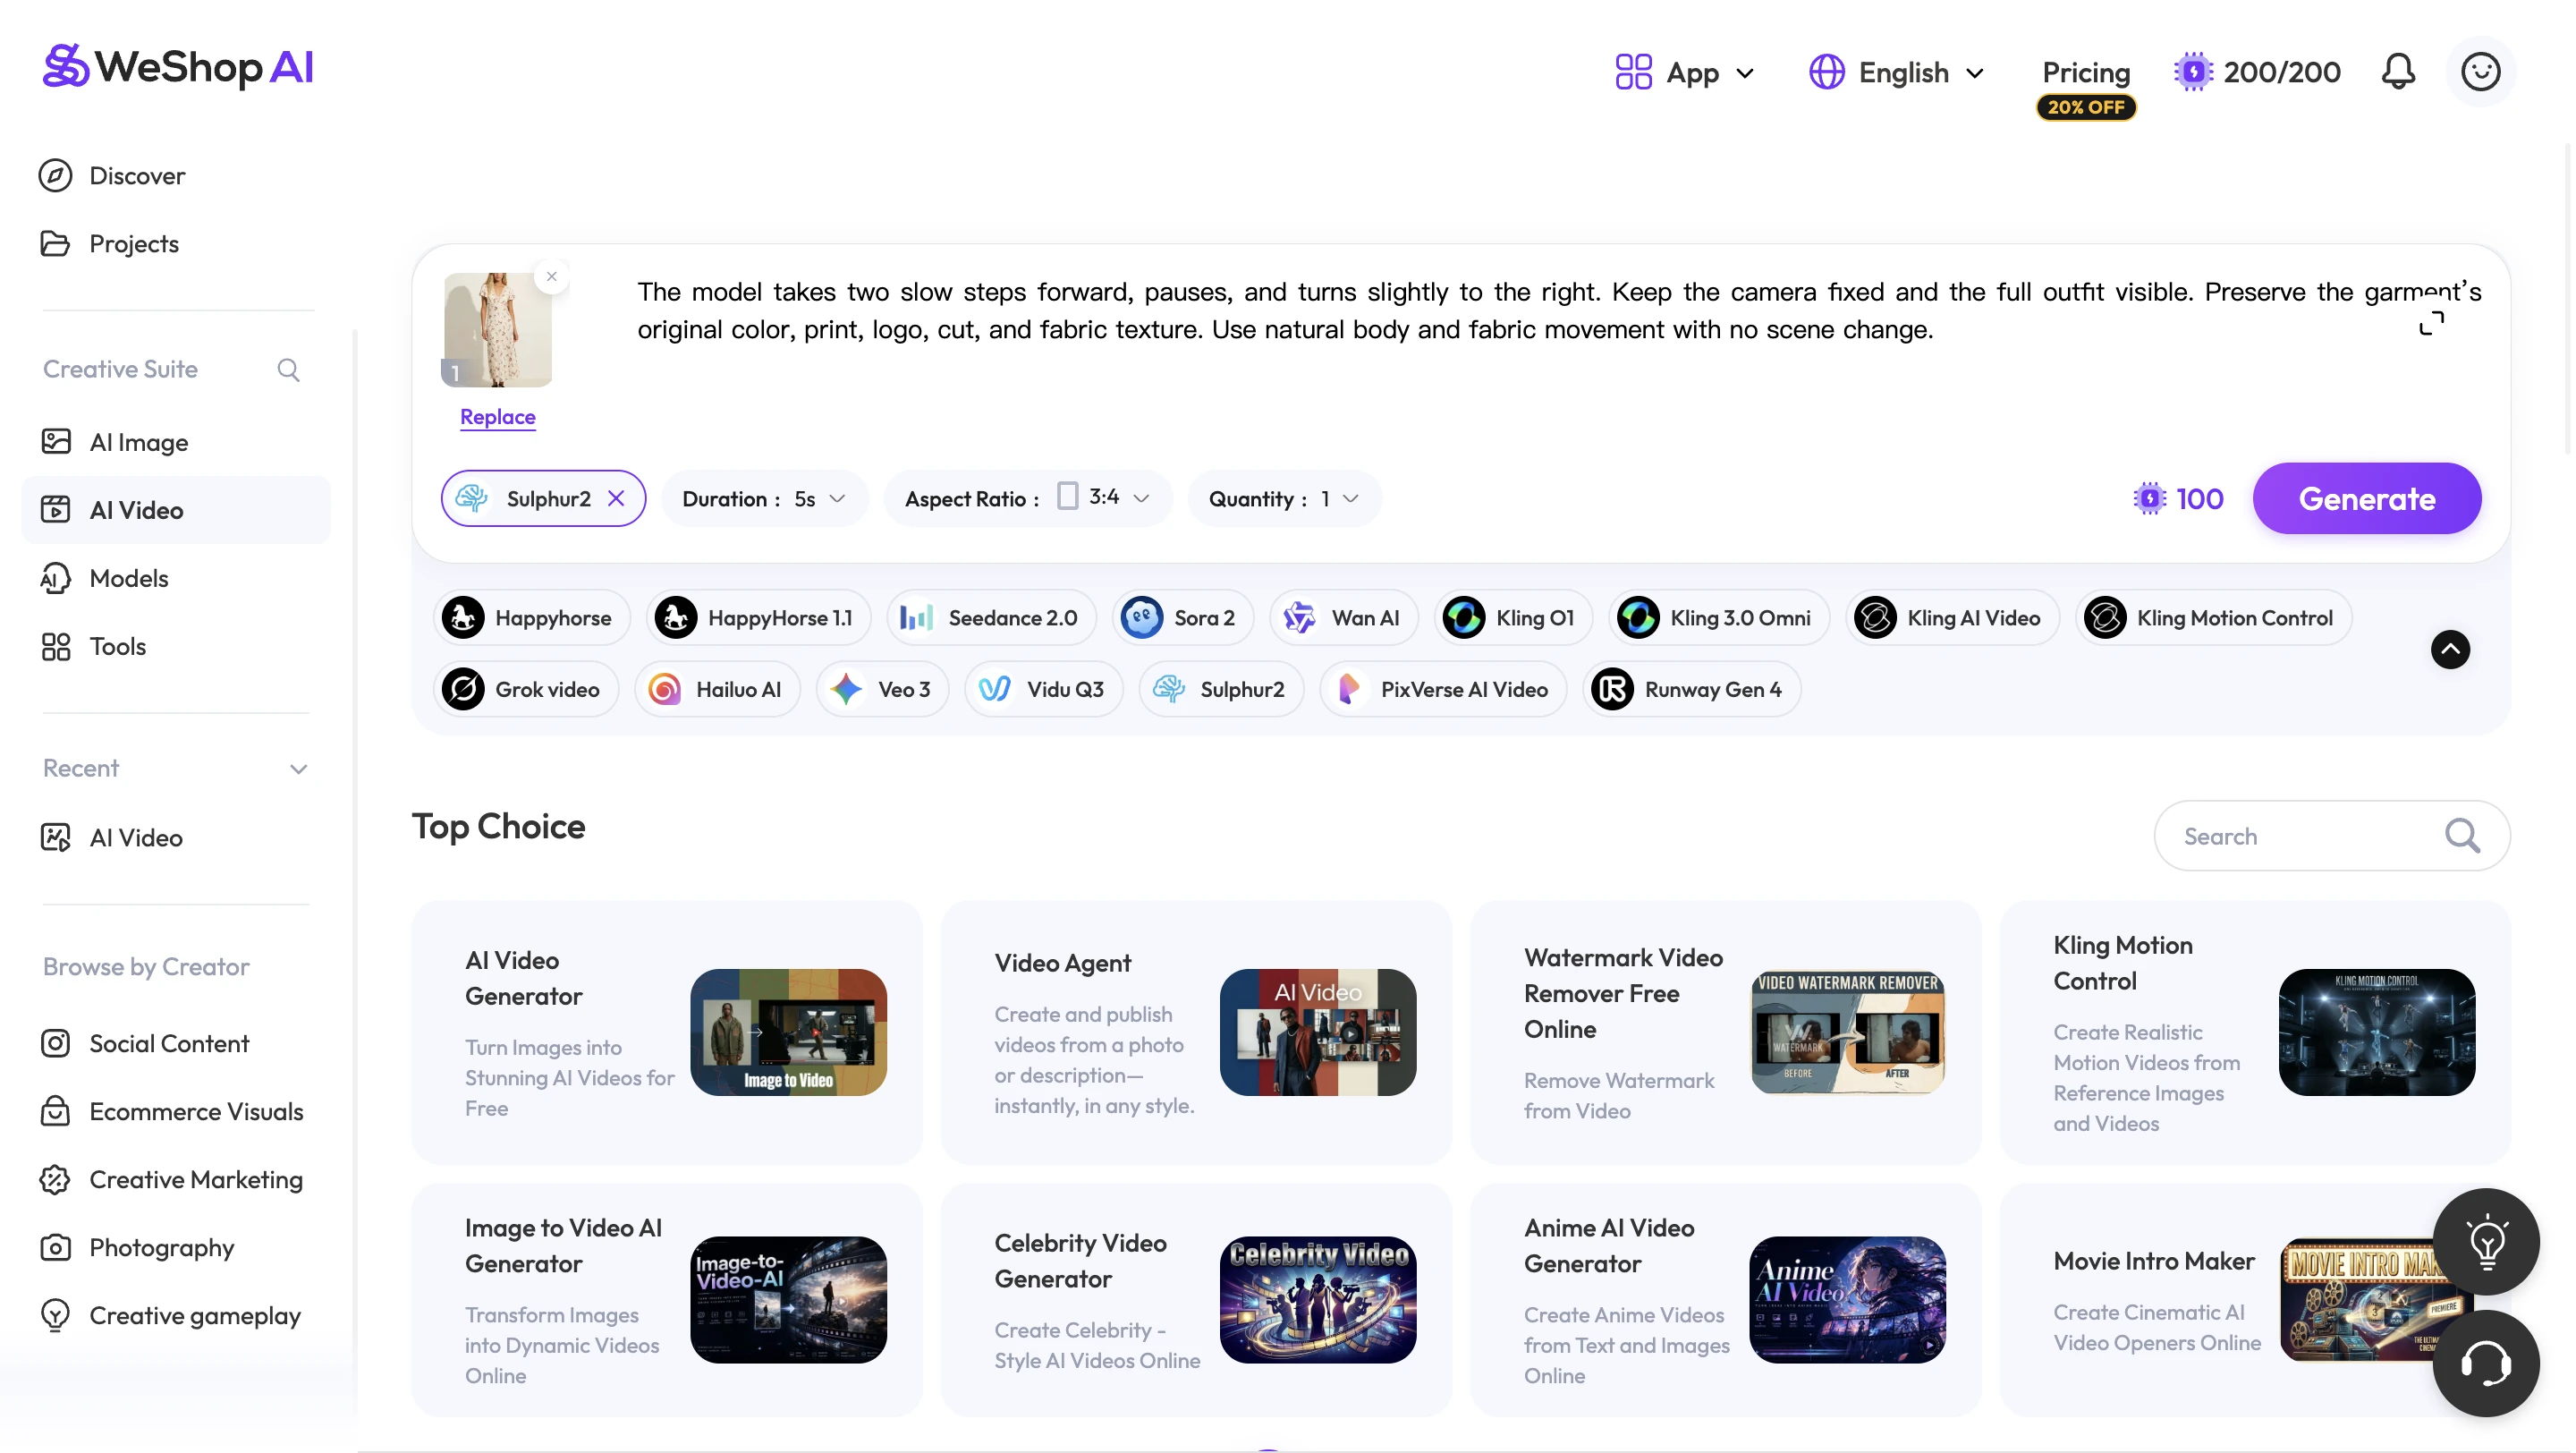
Task: Choose the Sora 2 model
Action: (x=1182, y=618)
